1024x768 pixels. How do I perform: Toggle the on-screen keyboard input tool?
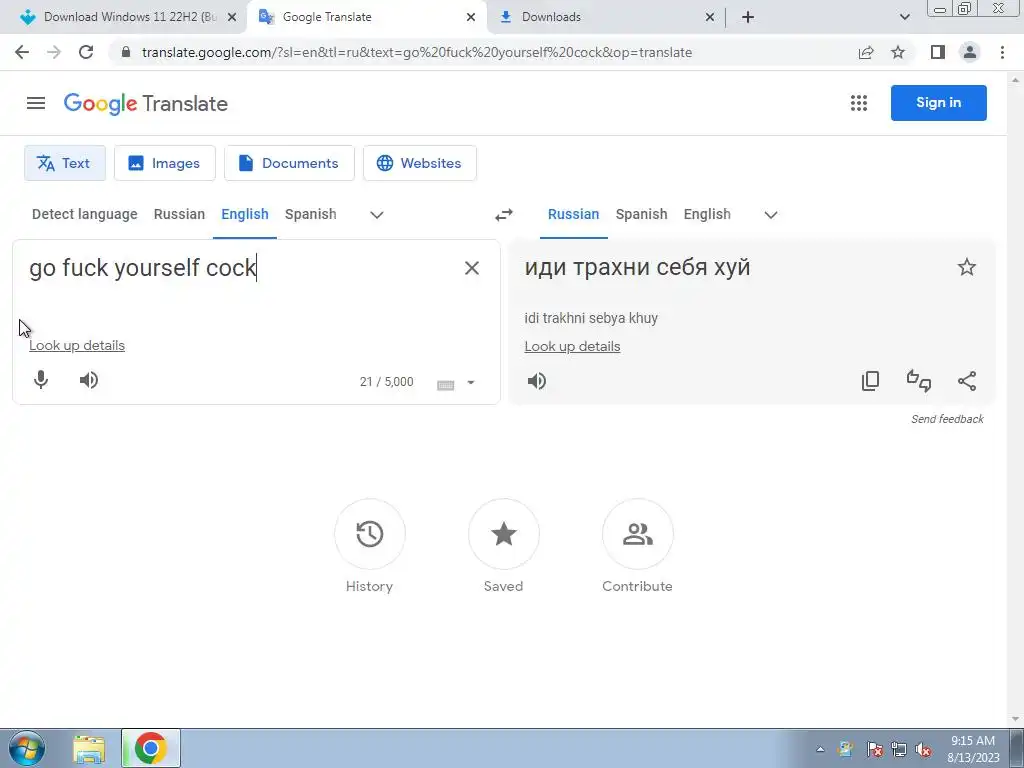pyautogui.click(x=445, y=384)
